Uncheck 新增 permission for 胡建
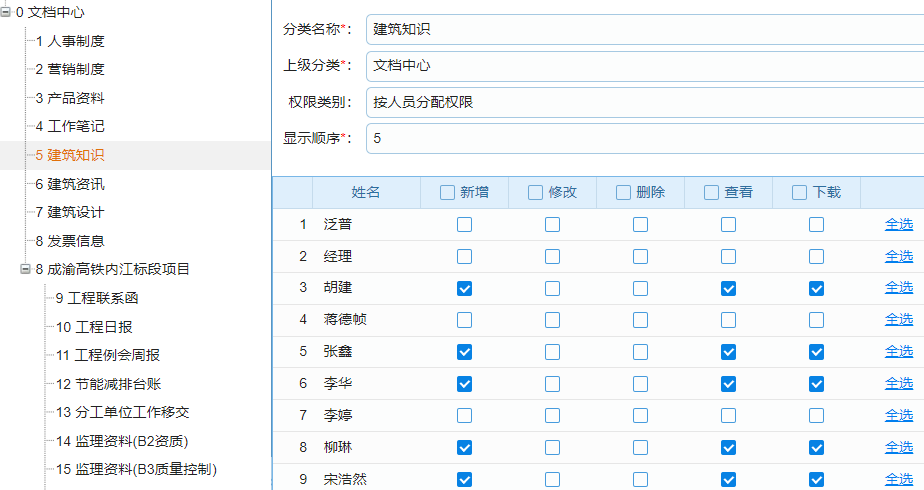 pos(464,289)
